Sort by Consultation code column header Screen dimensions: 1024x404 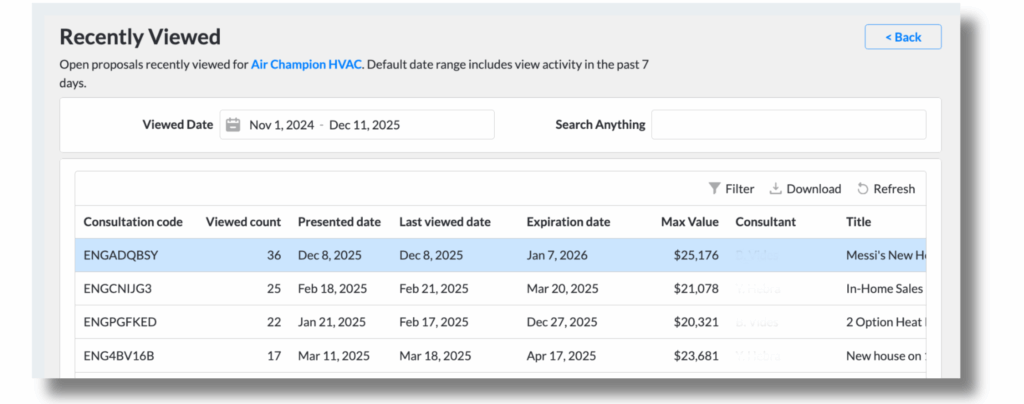tap(133, 222)
